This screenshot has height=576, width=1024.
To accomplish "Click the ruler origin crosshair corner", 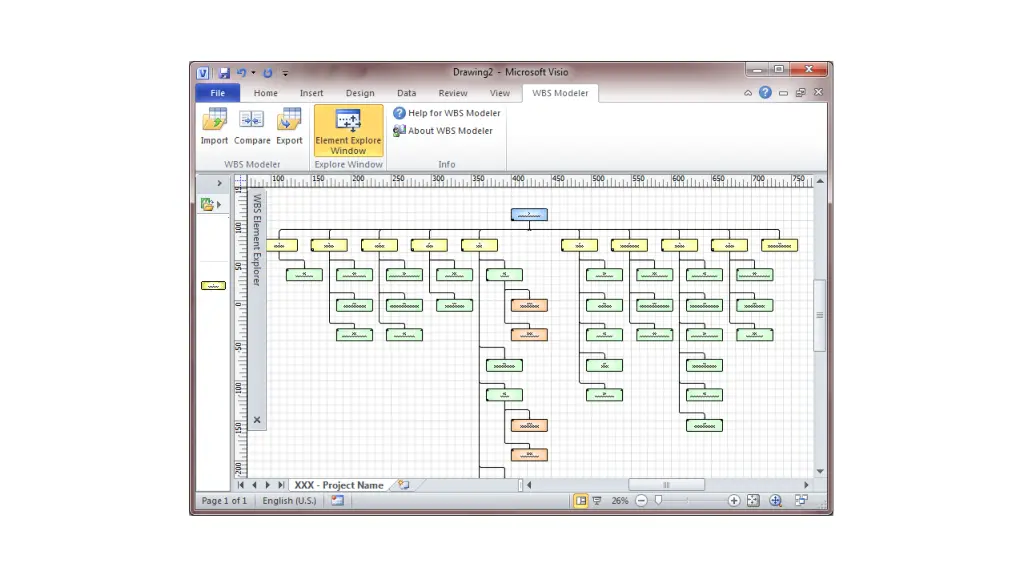I will [x=240, y=181].
